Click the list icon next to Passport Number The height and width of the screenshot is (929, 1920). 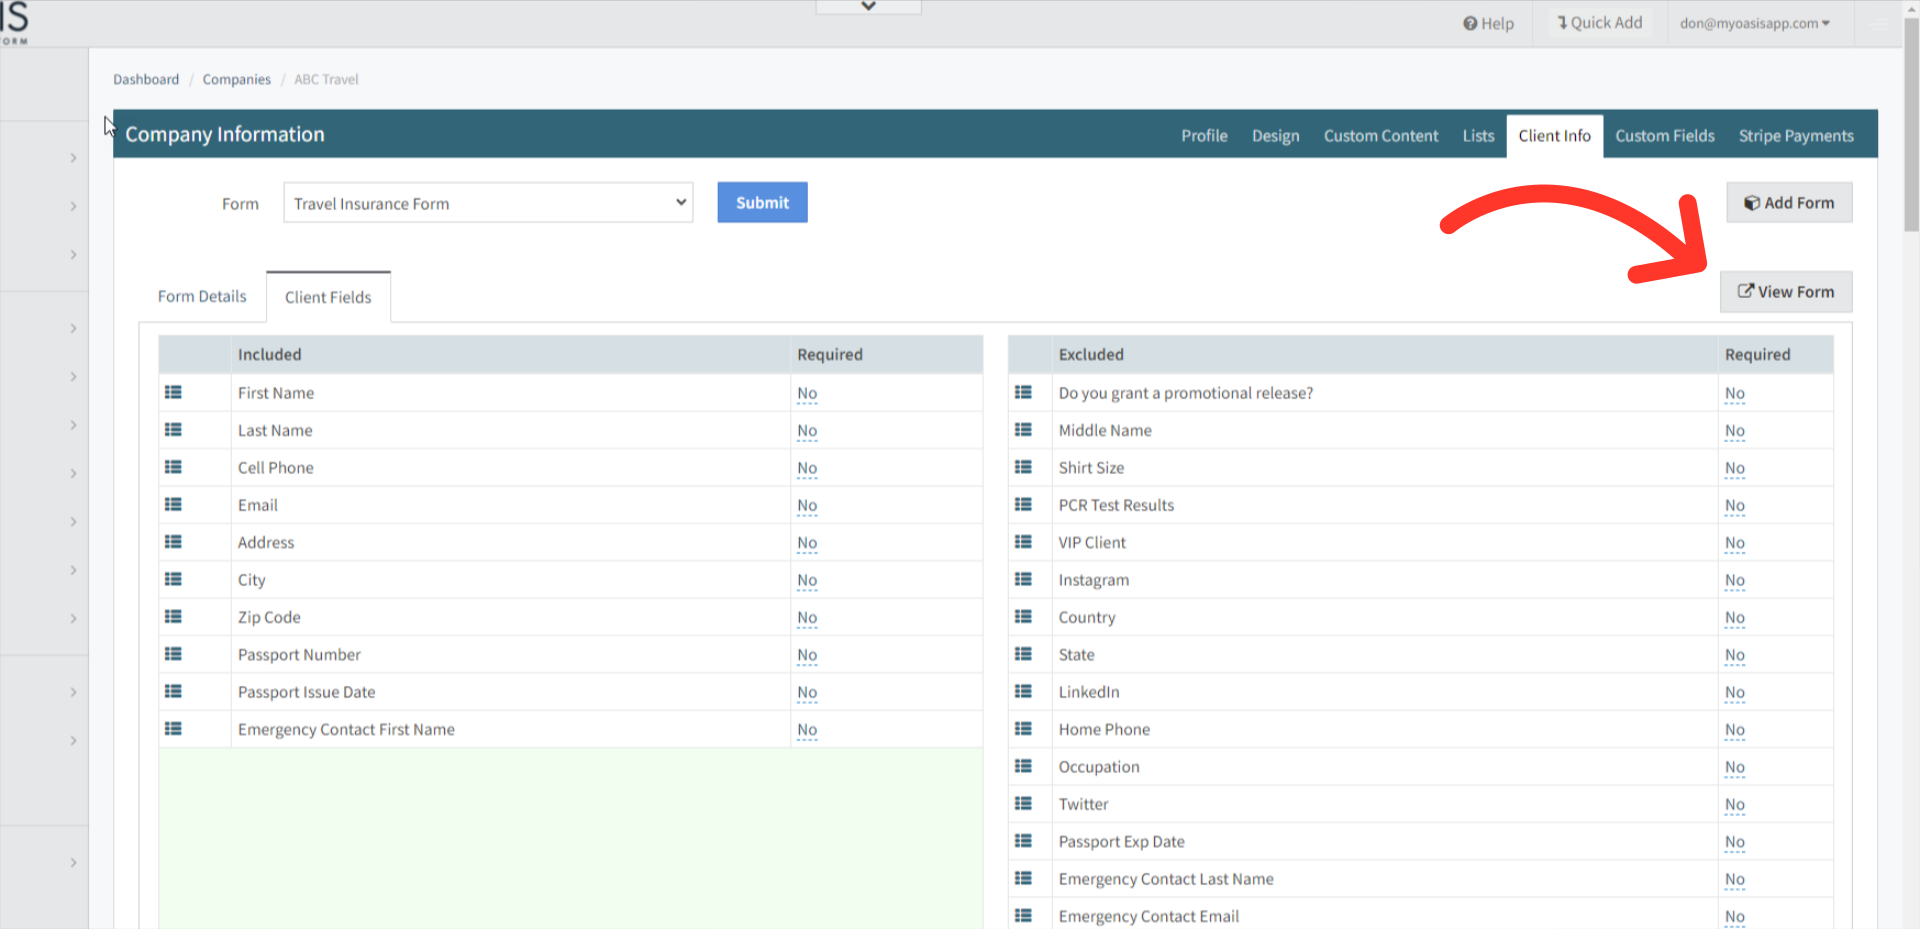pos(172,654)
